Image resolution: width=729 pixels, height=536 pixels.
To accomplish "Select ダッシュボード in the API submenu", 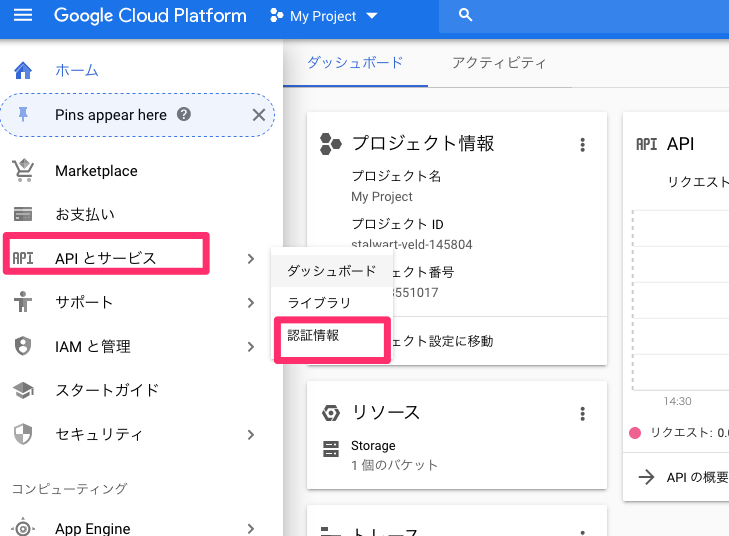I will coord(332,271).
